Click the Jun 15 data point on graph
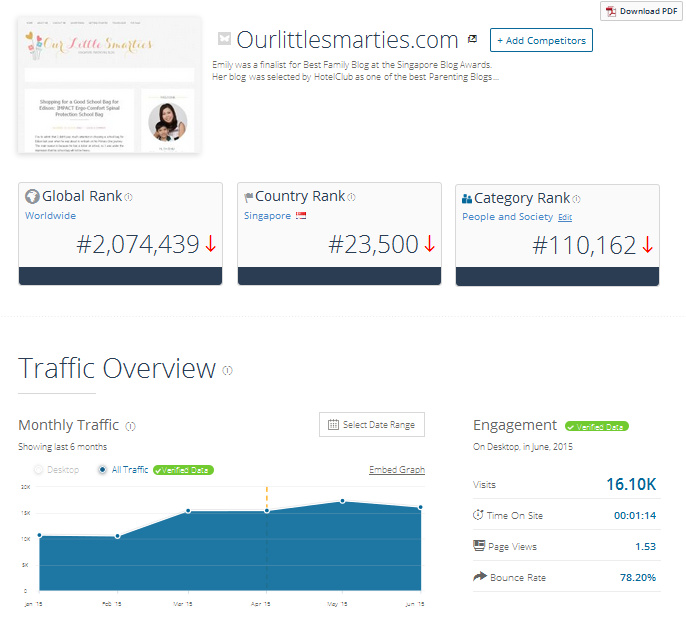The width and height of the screenshot is (686, 626). click(420, 507)
